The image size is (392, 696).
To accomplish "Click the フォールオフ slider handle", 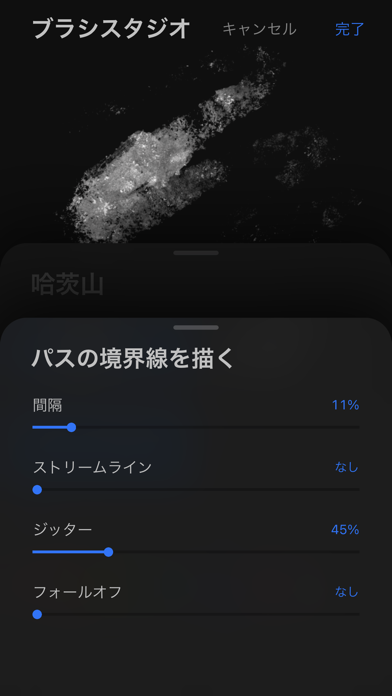I will coord(37,614).
